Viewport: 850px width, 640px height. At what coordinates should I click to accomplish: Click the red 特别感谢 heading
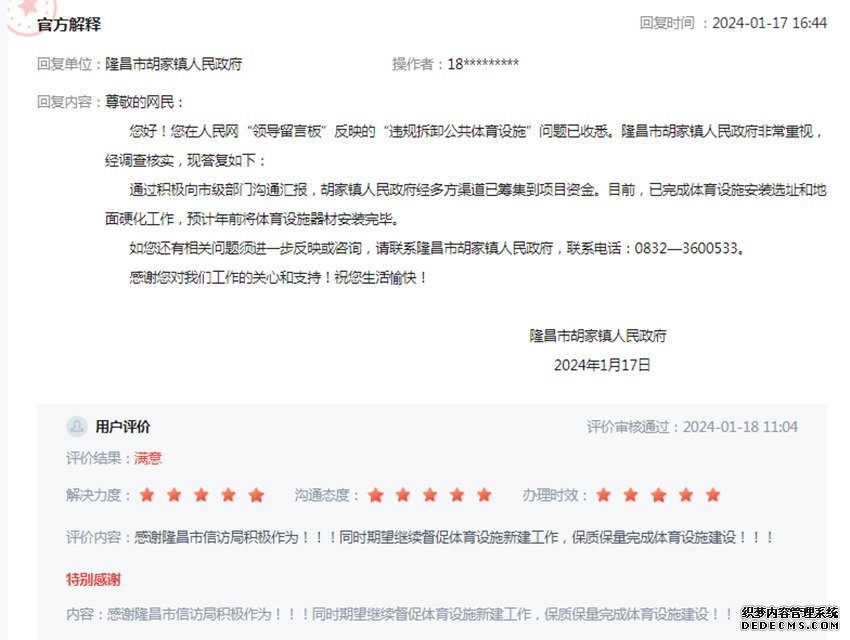click(93, 580)
